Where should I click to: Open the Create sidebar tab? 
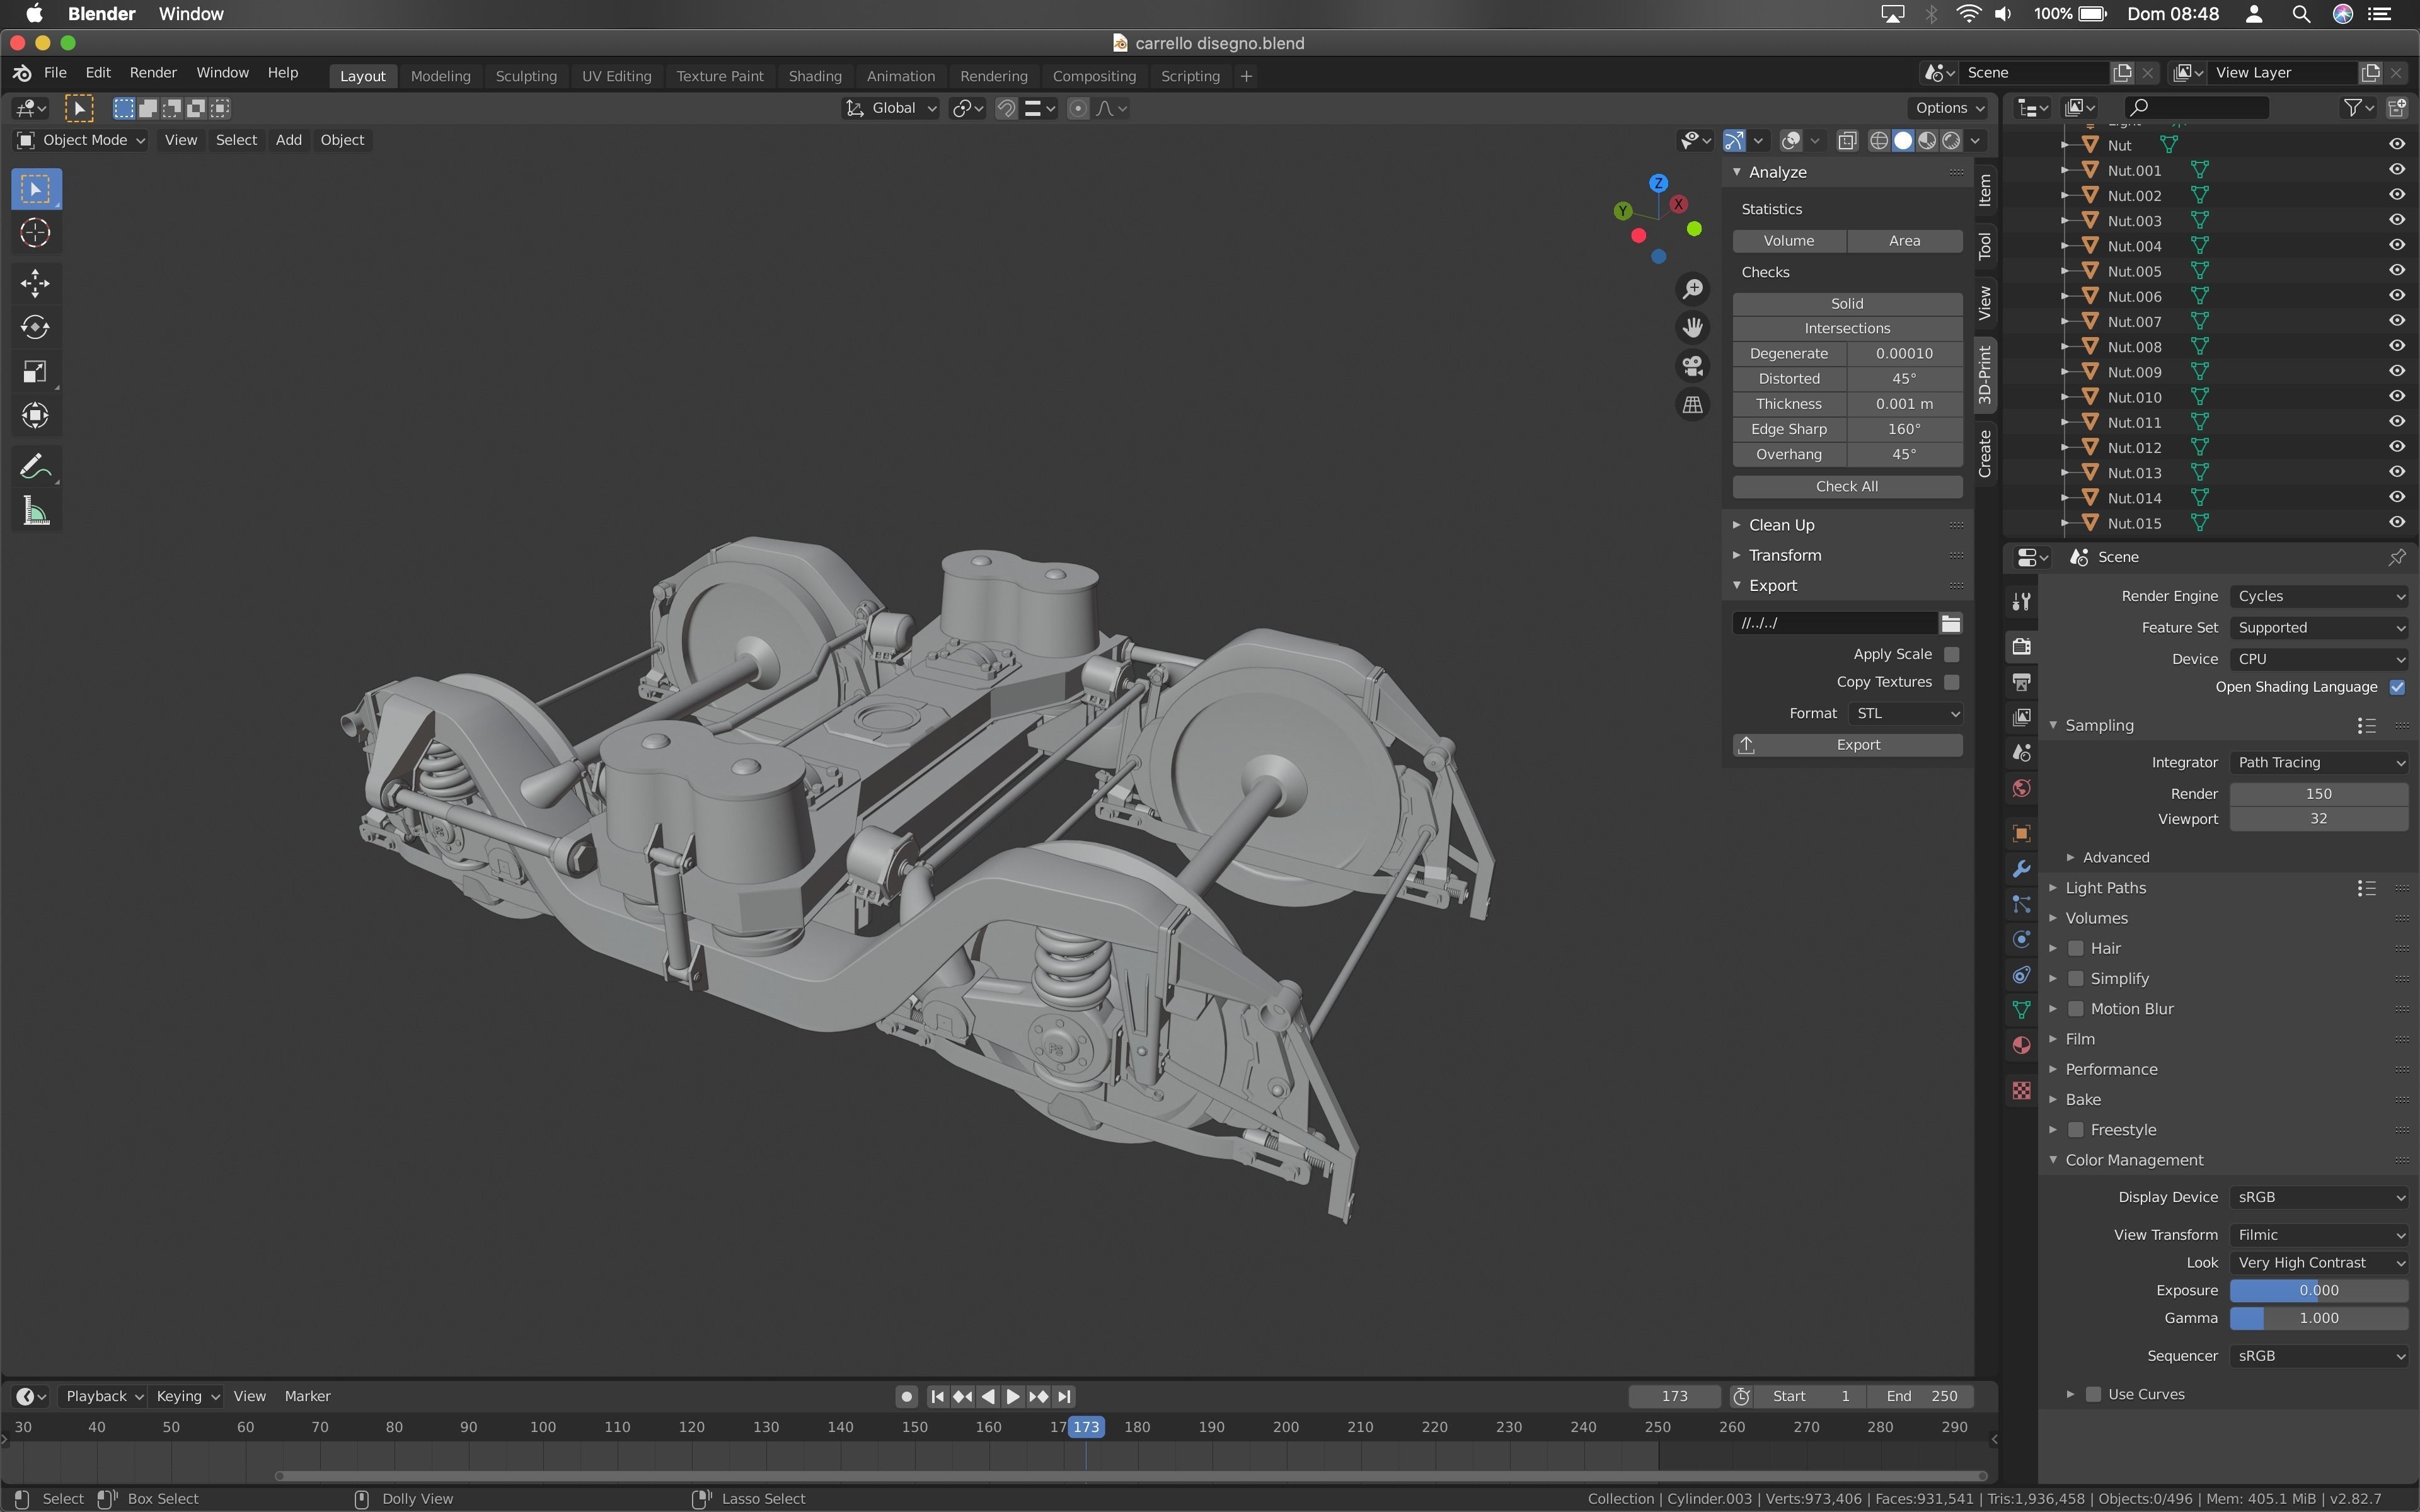tap(1985, 453)
